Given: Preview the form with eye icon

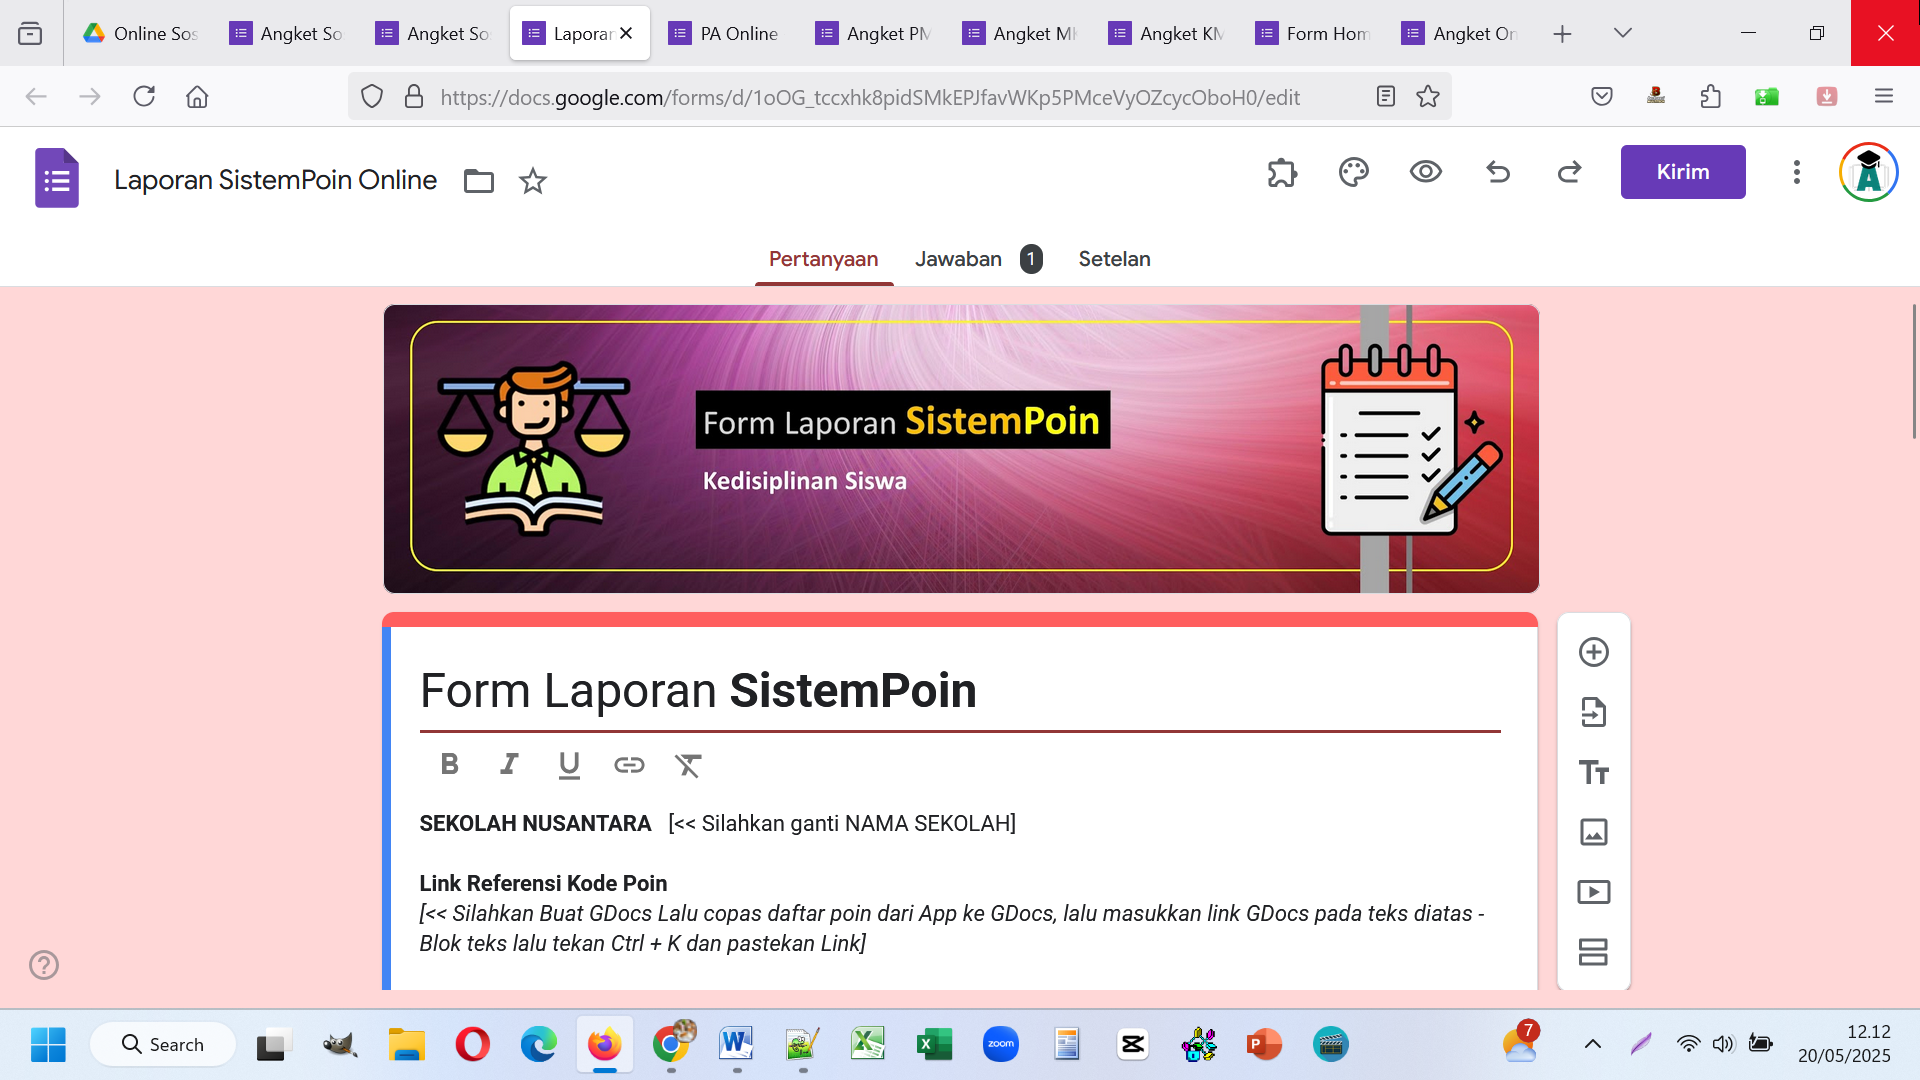Looking at the screenshot, I should [x=1425, y=172].
